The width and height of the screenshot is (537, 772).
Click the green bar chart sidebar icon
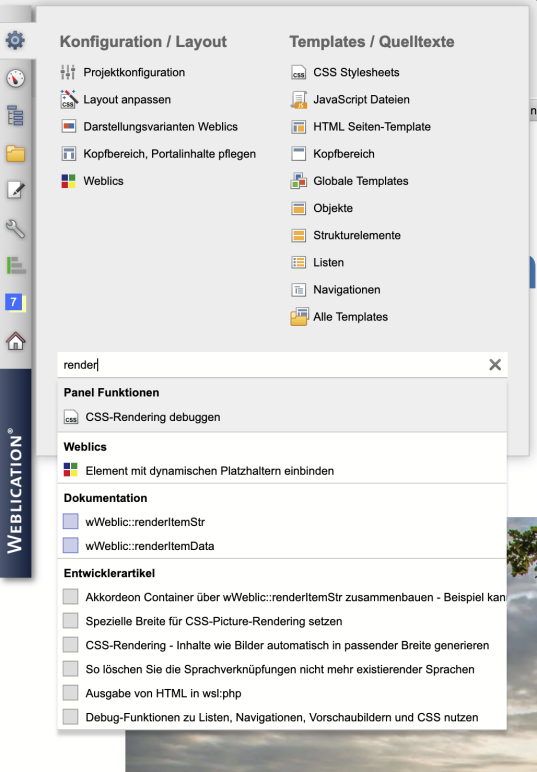click(x=16, y=266)
